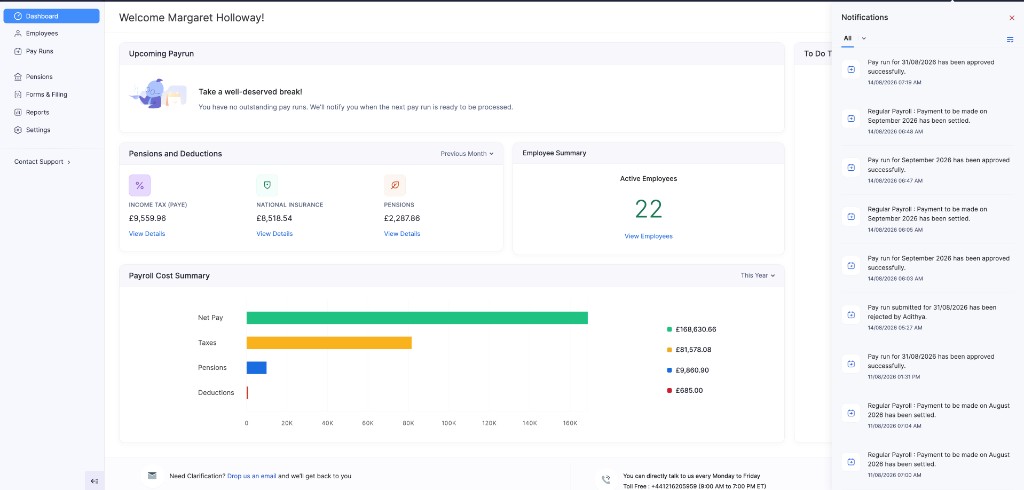The height and width of the screenshot is (490, 1024).
Task: Click the break illustration in Upcoming Payrun
Action: click(158, 94)
